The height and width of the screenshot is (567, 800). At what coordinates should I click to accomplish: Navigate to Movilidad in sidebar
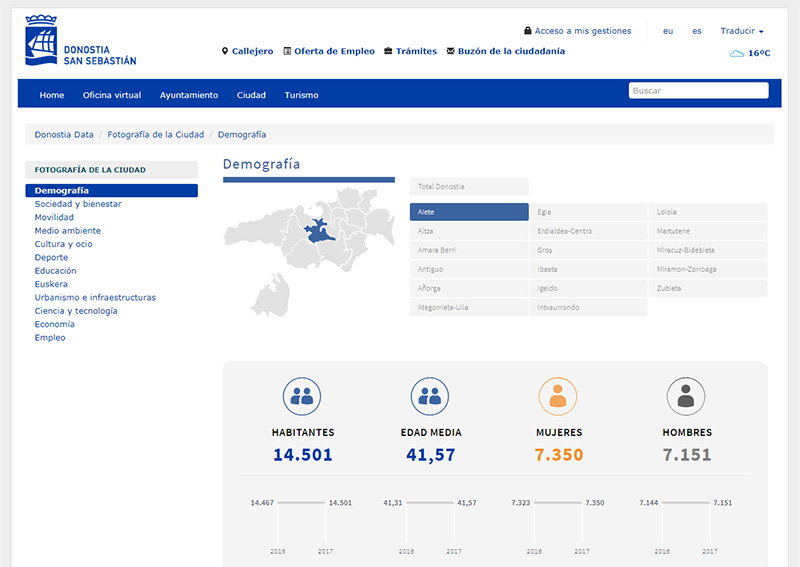click(54, 217)
